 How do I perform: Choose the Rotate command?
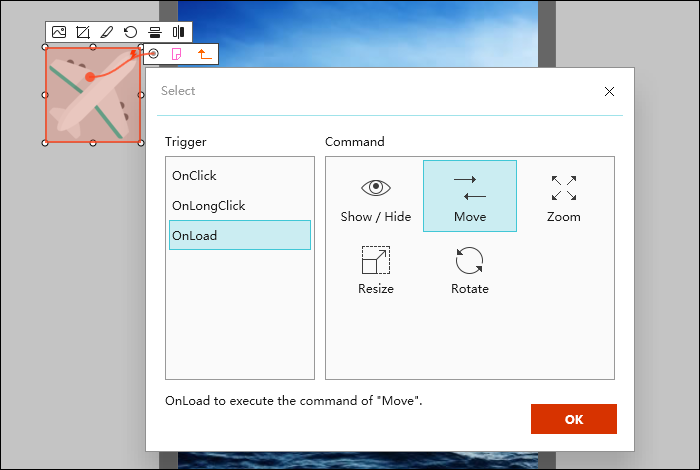point(470,269)
